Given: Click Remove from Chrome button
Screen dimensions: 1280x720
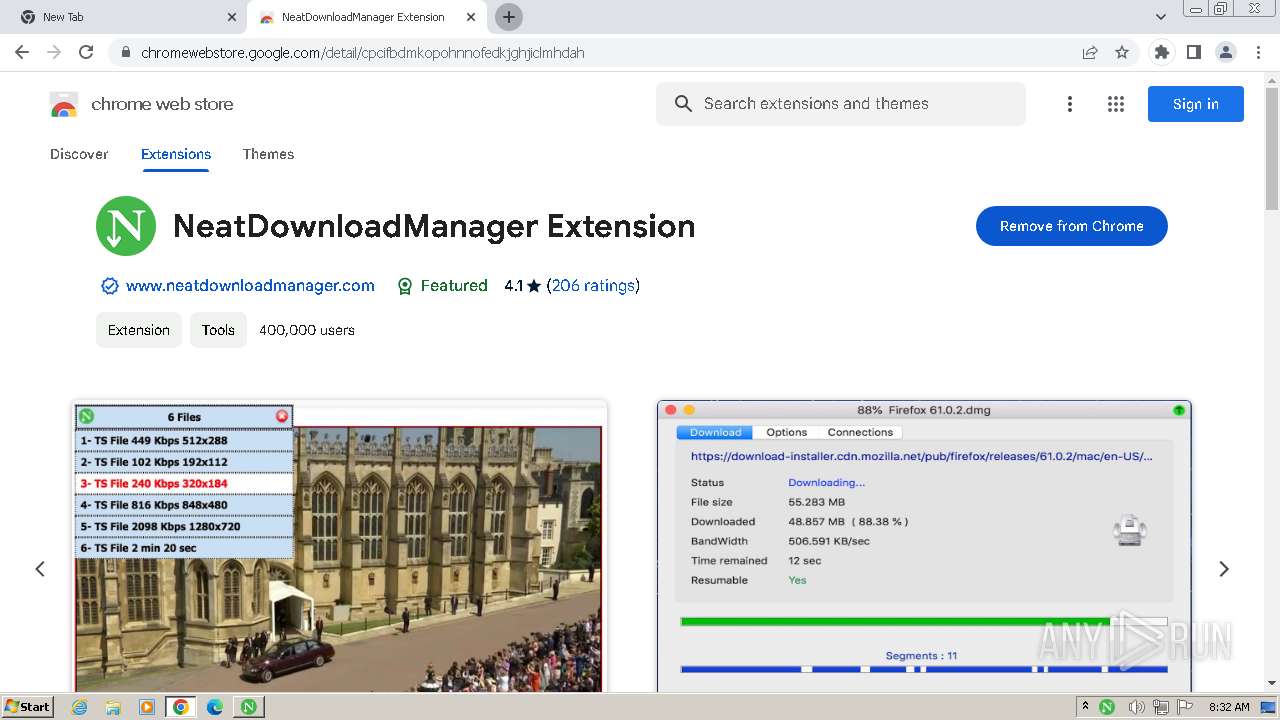Looking at the screenshot, I should [x=1071, y=226].
